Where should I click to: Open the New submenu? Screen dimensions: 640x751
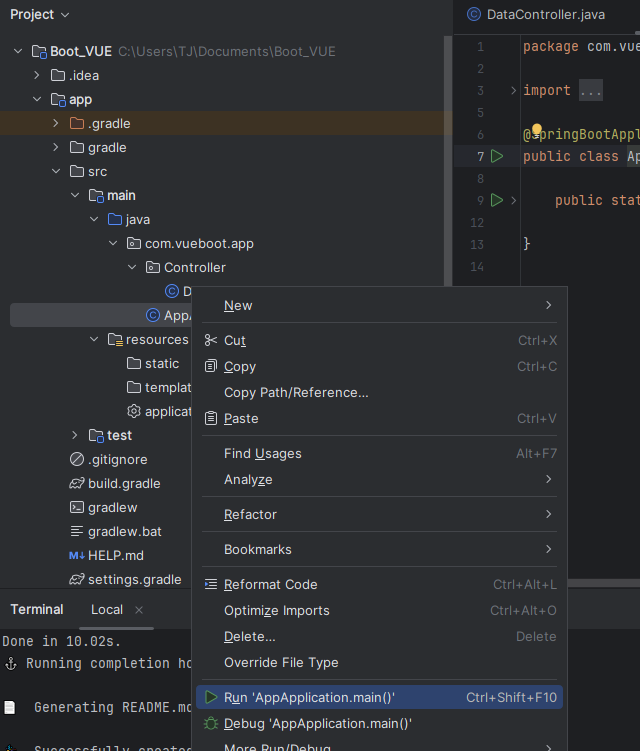379,305
